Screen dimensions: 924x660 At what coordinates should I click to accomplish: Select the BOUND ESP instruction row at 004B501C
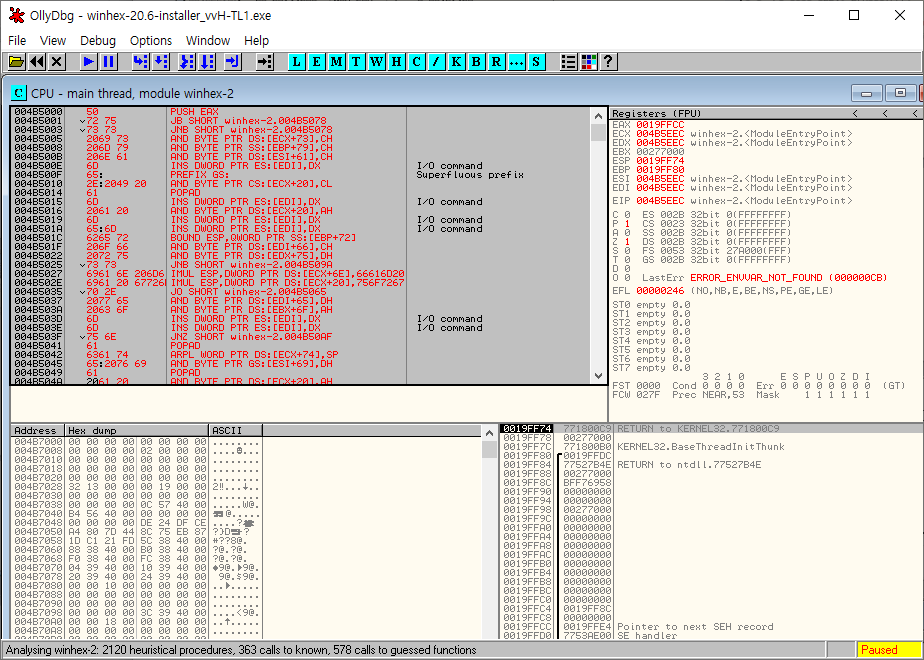[x=301, y=237]
